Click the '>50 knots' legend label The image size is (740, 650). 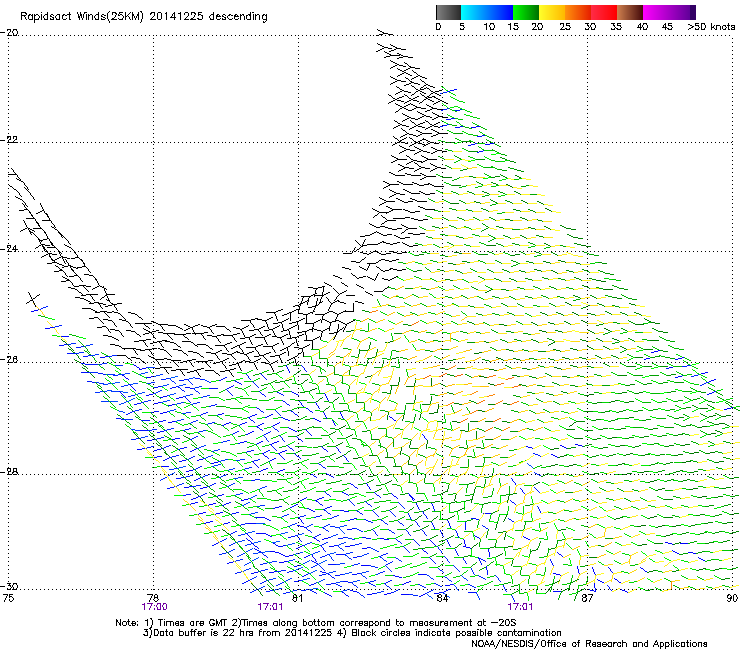[711, 27]
